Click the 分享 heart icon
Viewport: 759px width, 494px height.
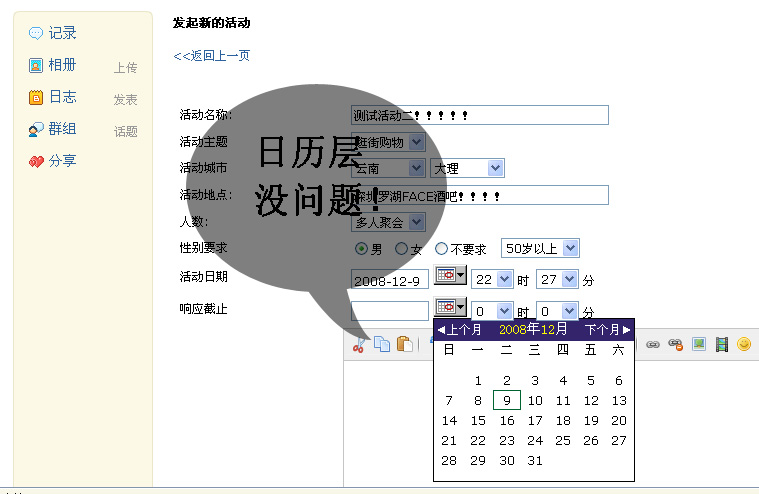(36, 161)
